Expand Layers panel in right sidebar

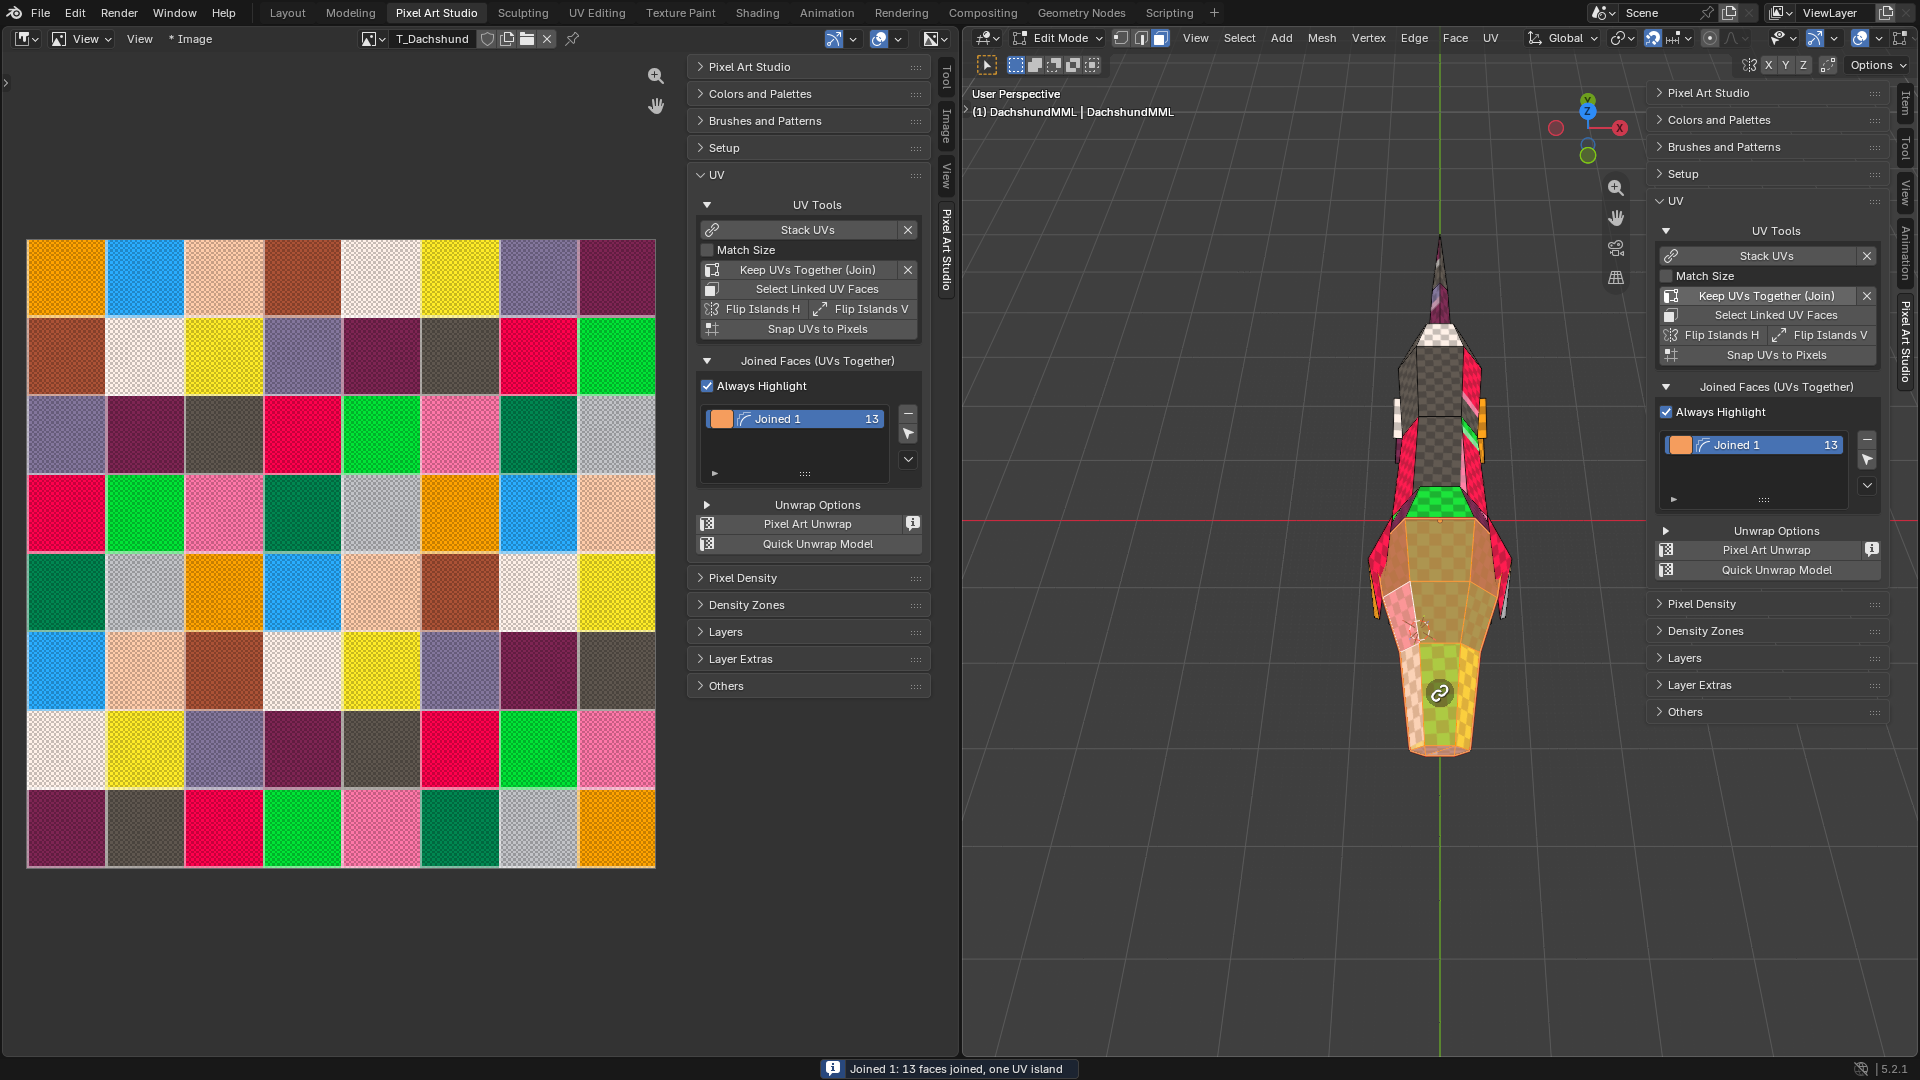click(1767, 658)
